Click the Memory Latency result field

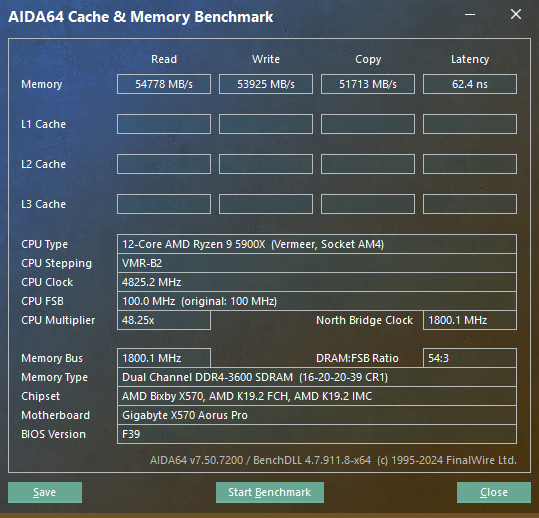[x=470, y=84]
